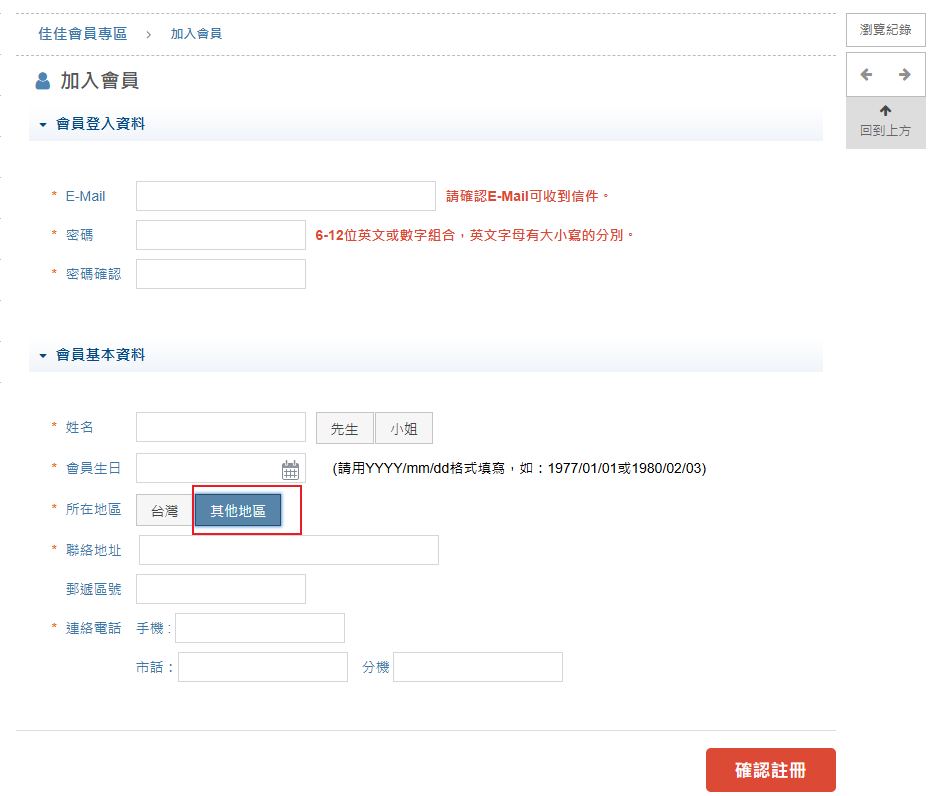Click inside the E-Mail input field
Viewport: 944px width, 796px height.
pyautogui.click(x=285, y=196)
